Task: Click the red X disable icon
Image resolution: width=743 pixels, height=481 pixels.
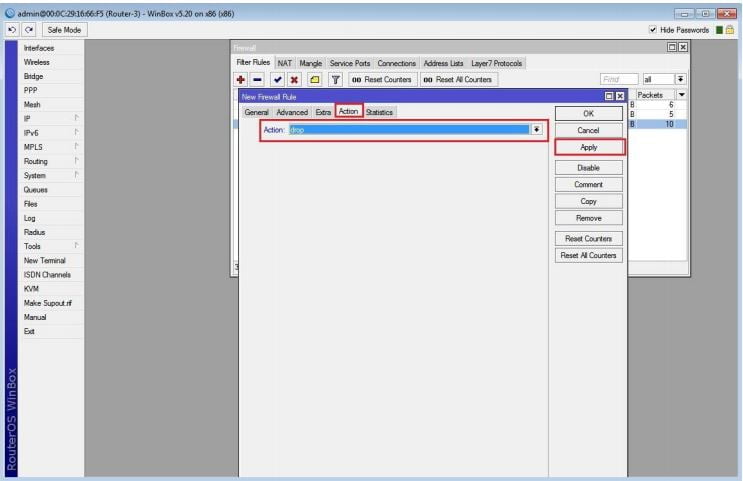Action: (x=294, y=79)
